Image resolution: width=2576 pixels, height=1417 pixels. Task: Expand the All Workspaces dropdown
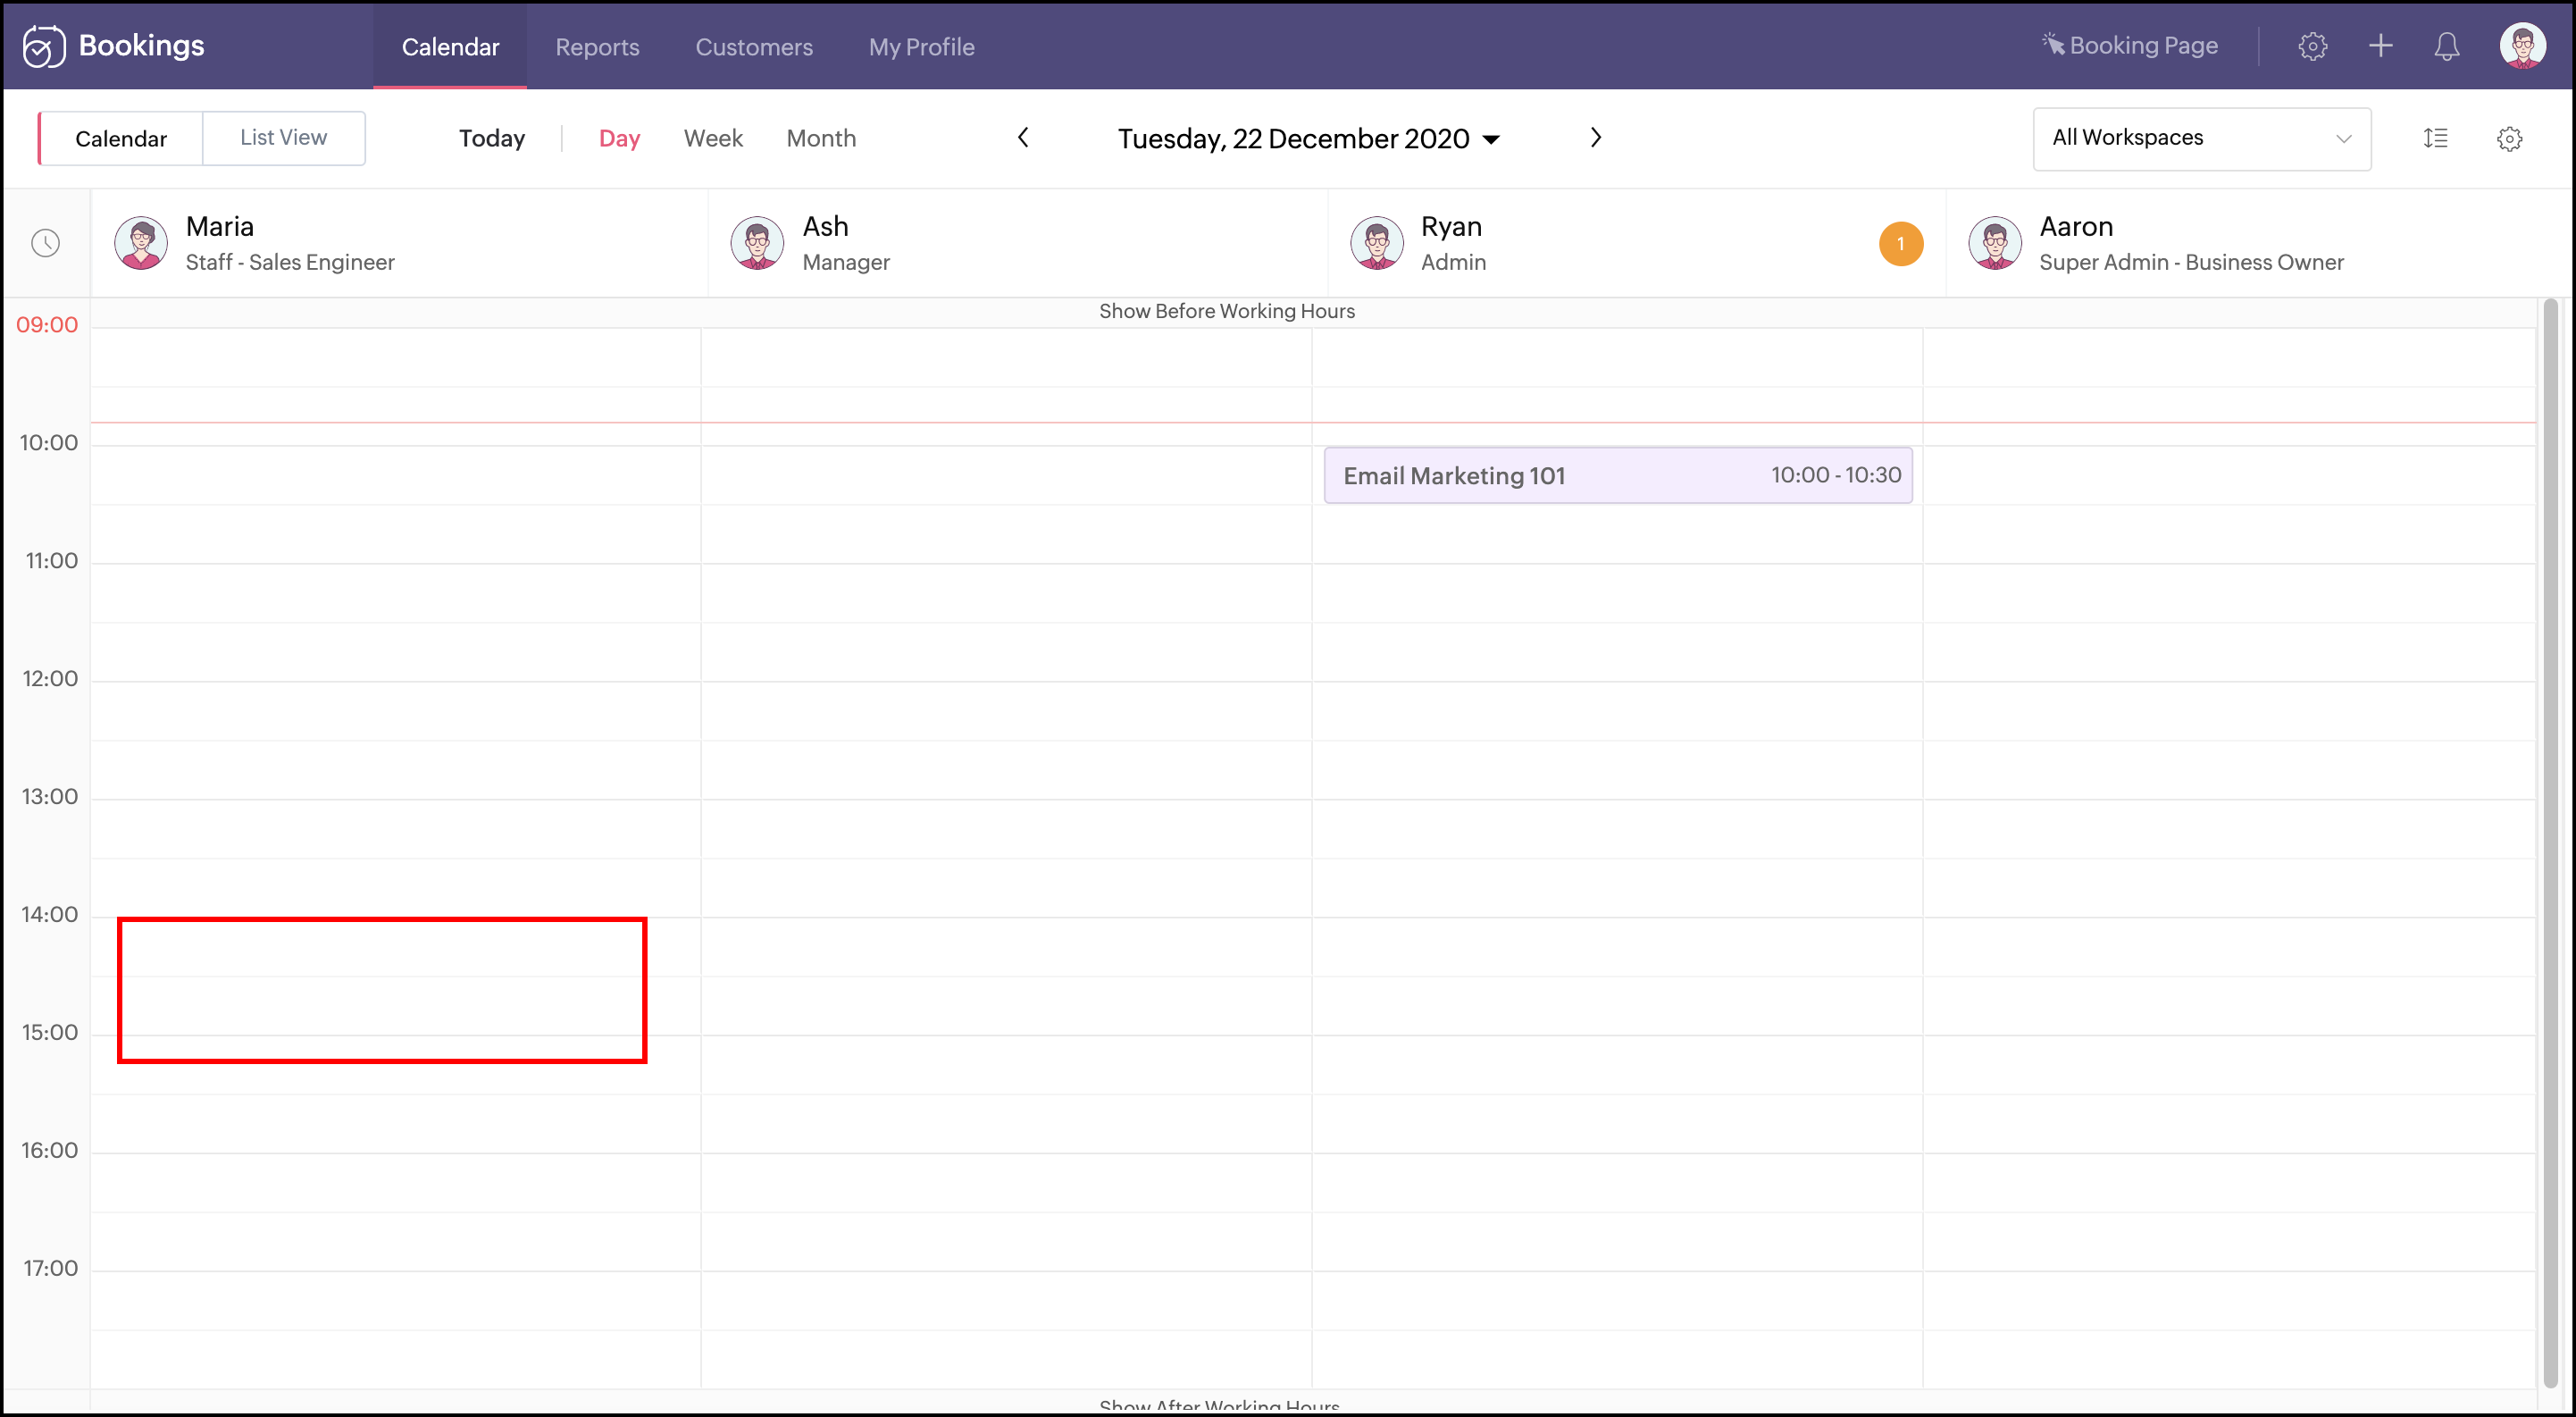pos(2201,138)
